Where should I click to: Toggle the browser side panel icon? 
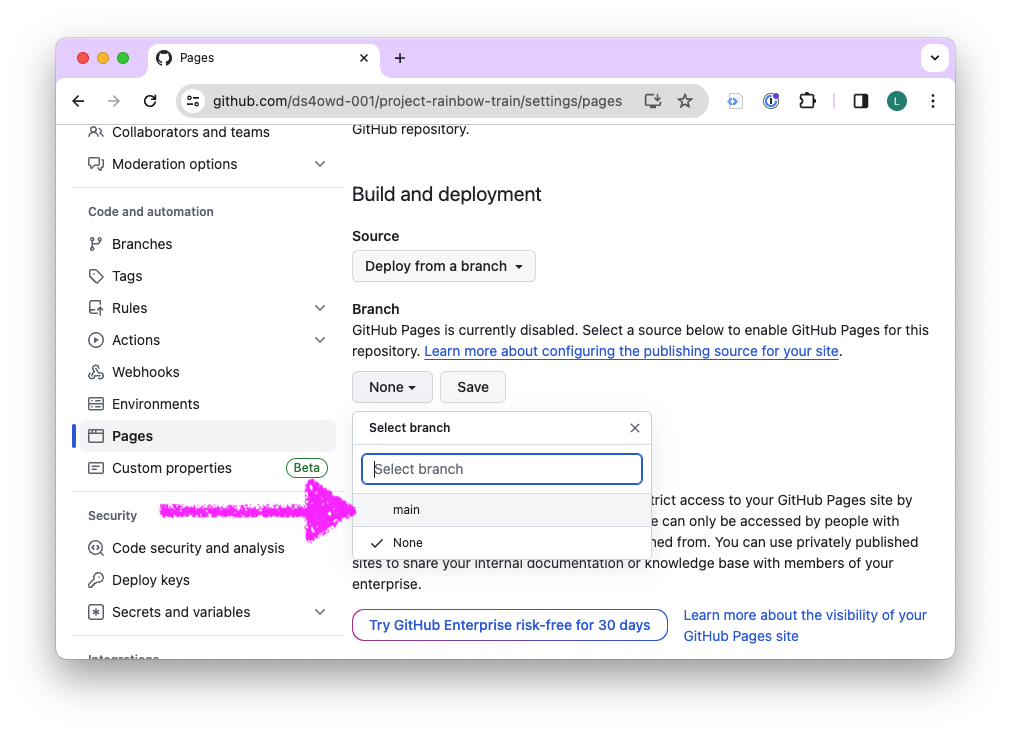[860, 101]
